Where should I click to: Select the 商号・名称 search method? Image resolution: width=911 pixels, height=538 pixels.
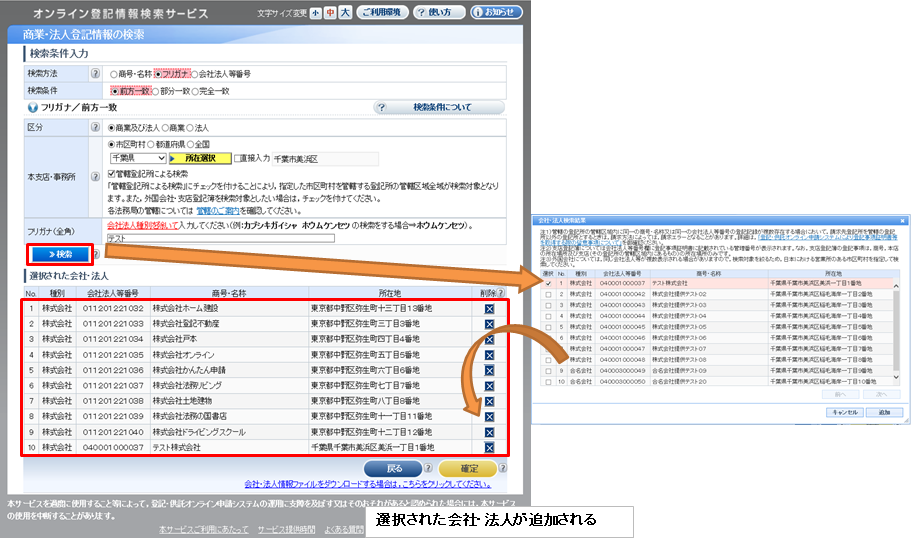click(x=113, y=74)
